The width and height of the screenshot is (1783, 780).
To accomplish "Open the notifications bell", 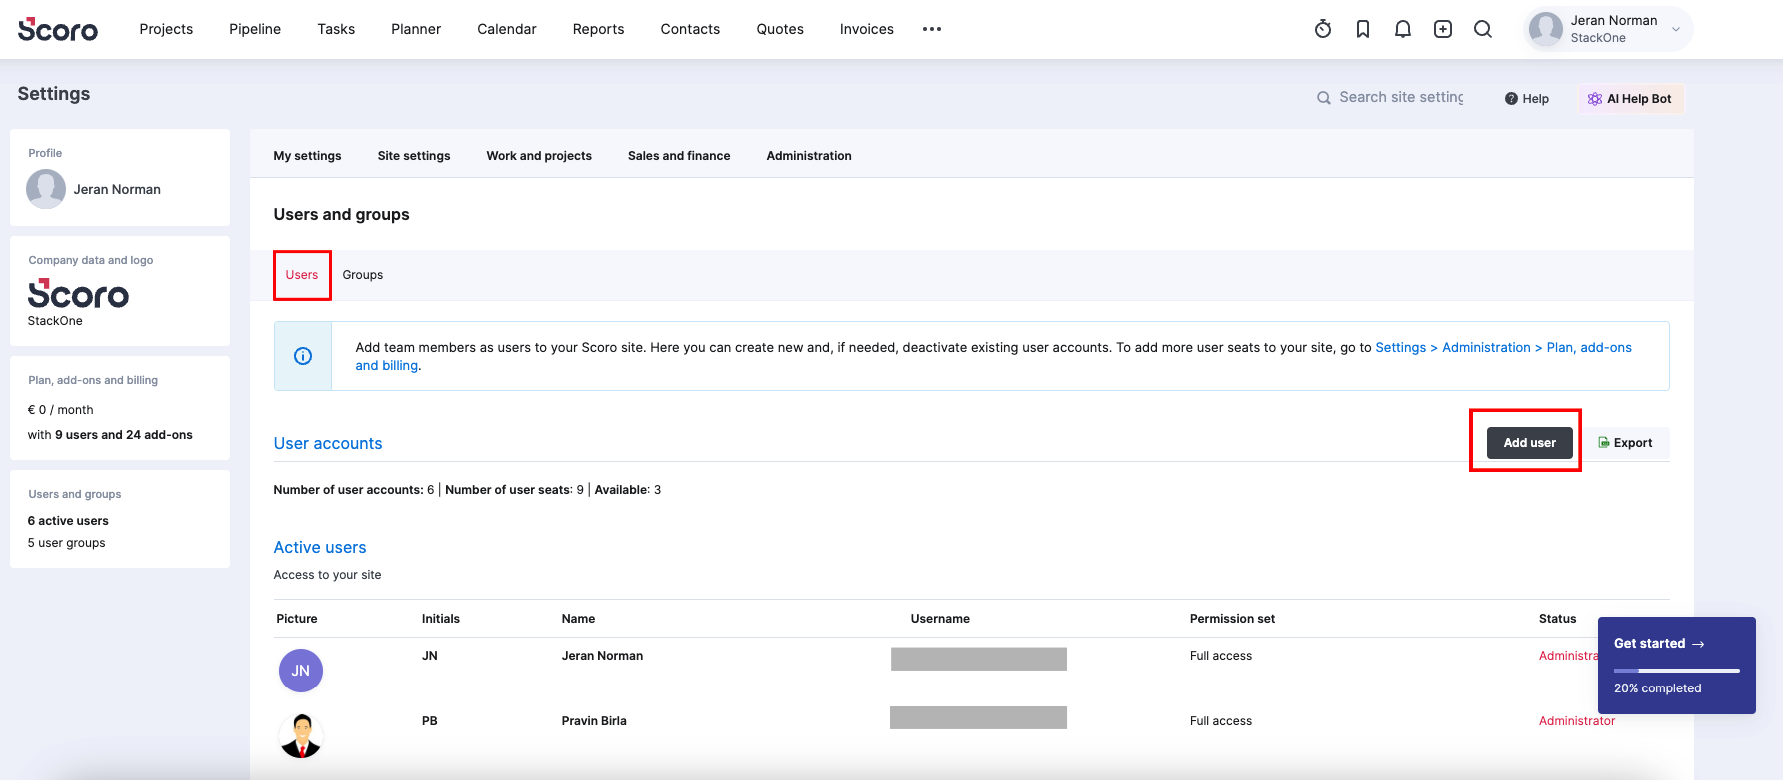I will tap(1403, 29).
